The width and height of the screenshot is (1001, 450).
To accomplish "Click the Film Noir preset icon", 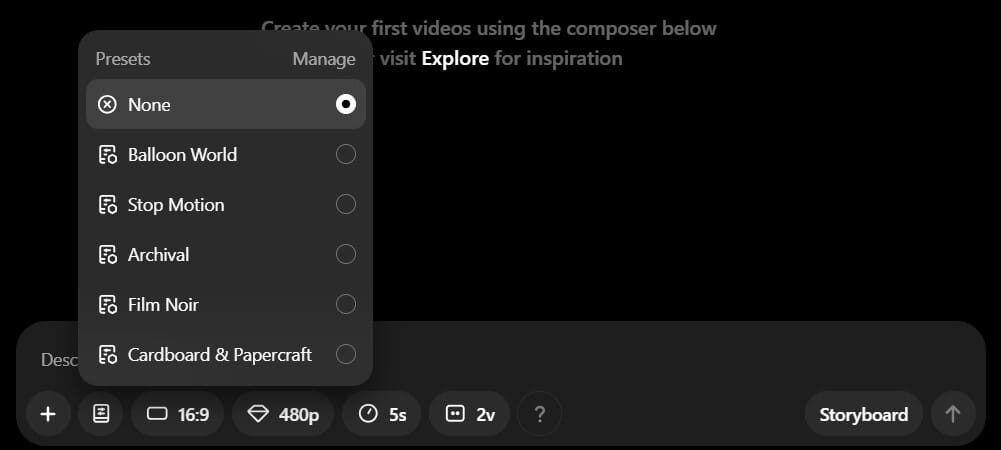I will coord(108,305).
